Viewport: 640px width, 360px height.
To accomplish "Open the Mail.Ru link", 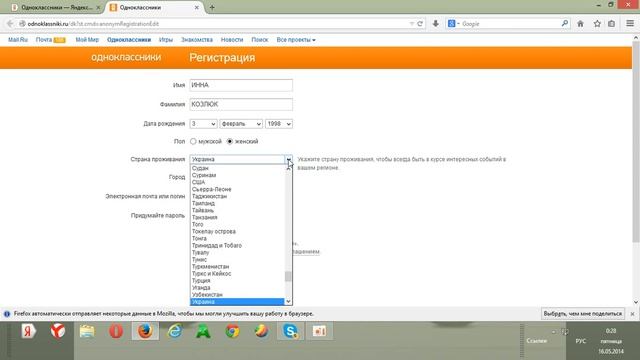I will pos(18,40).
